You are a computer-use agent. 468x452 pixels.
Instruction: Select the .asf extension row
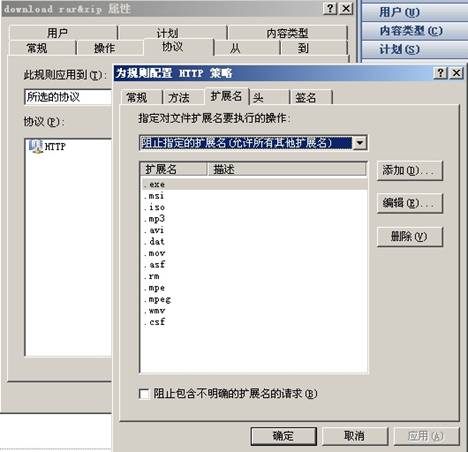click(255, 264)
